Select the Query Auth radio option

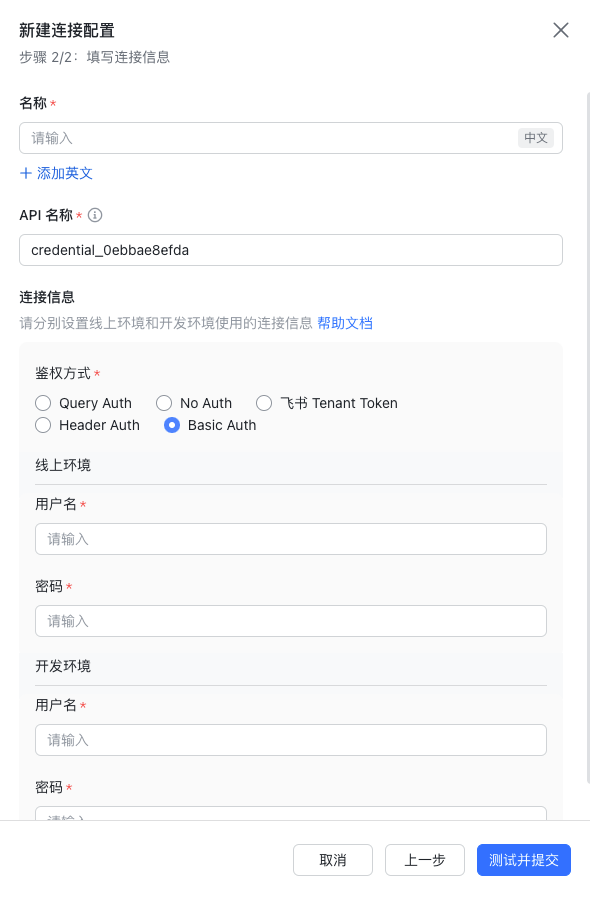pos(43,403)
